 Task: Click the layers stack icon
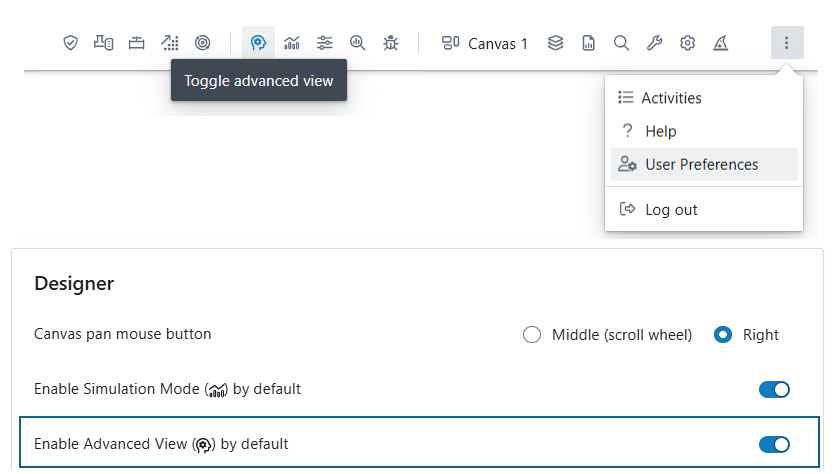pyautogui.click(x=556, y=43)
